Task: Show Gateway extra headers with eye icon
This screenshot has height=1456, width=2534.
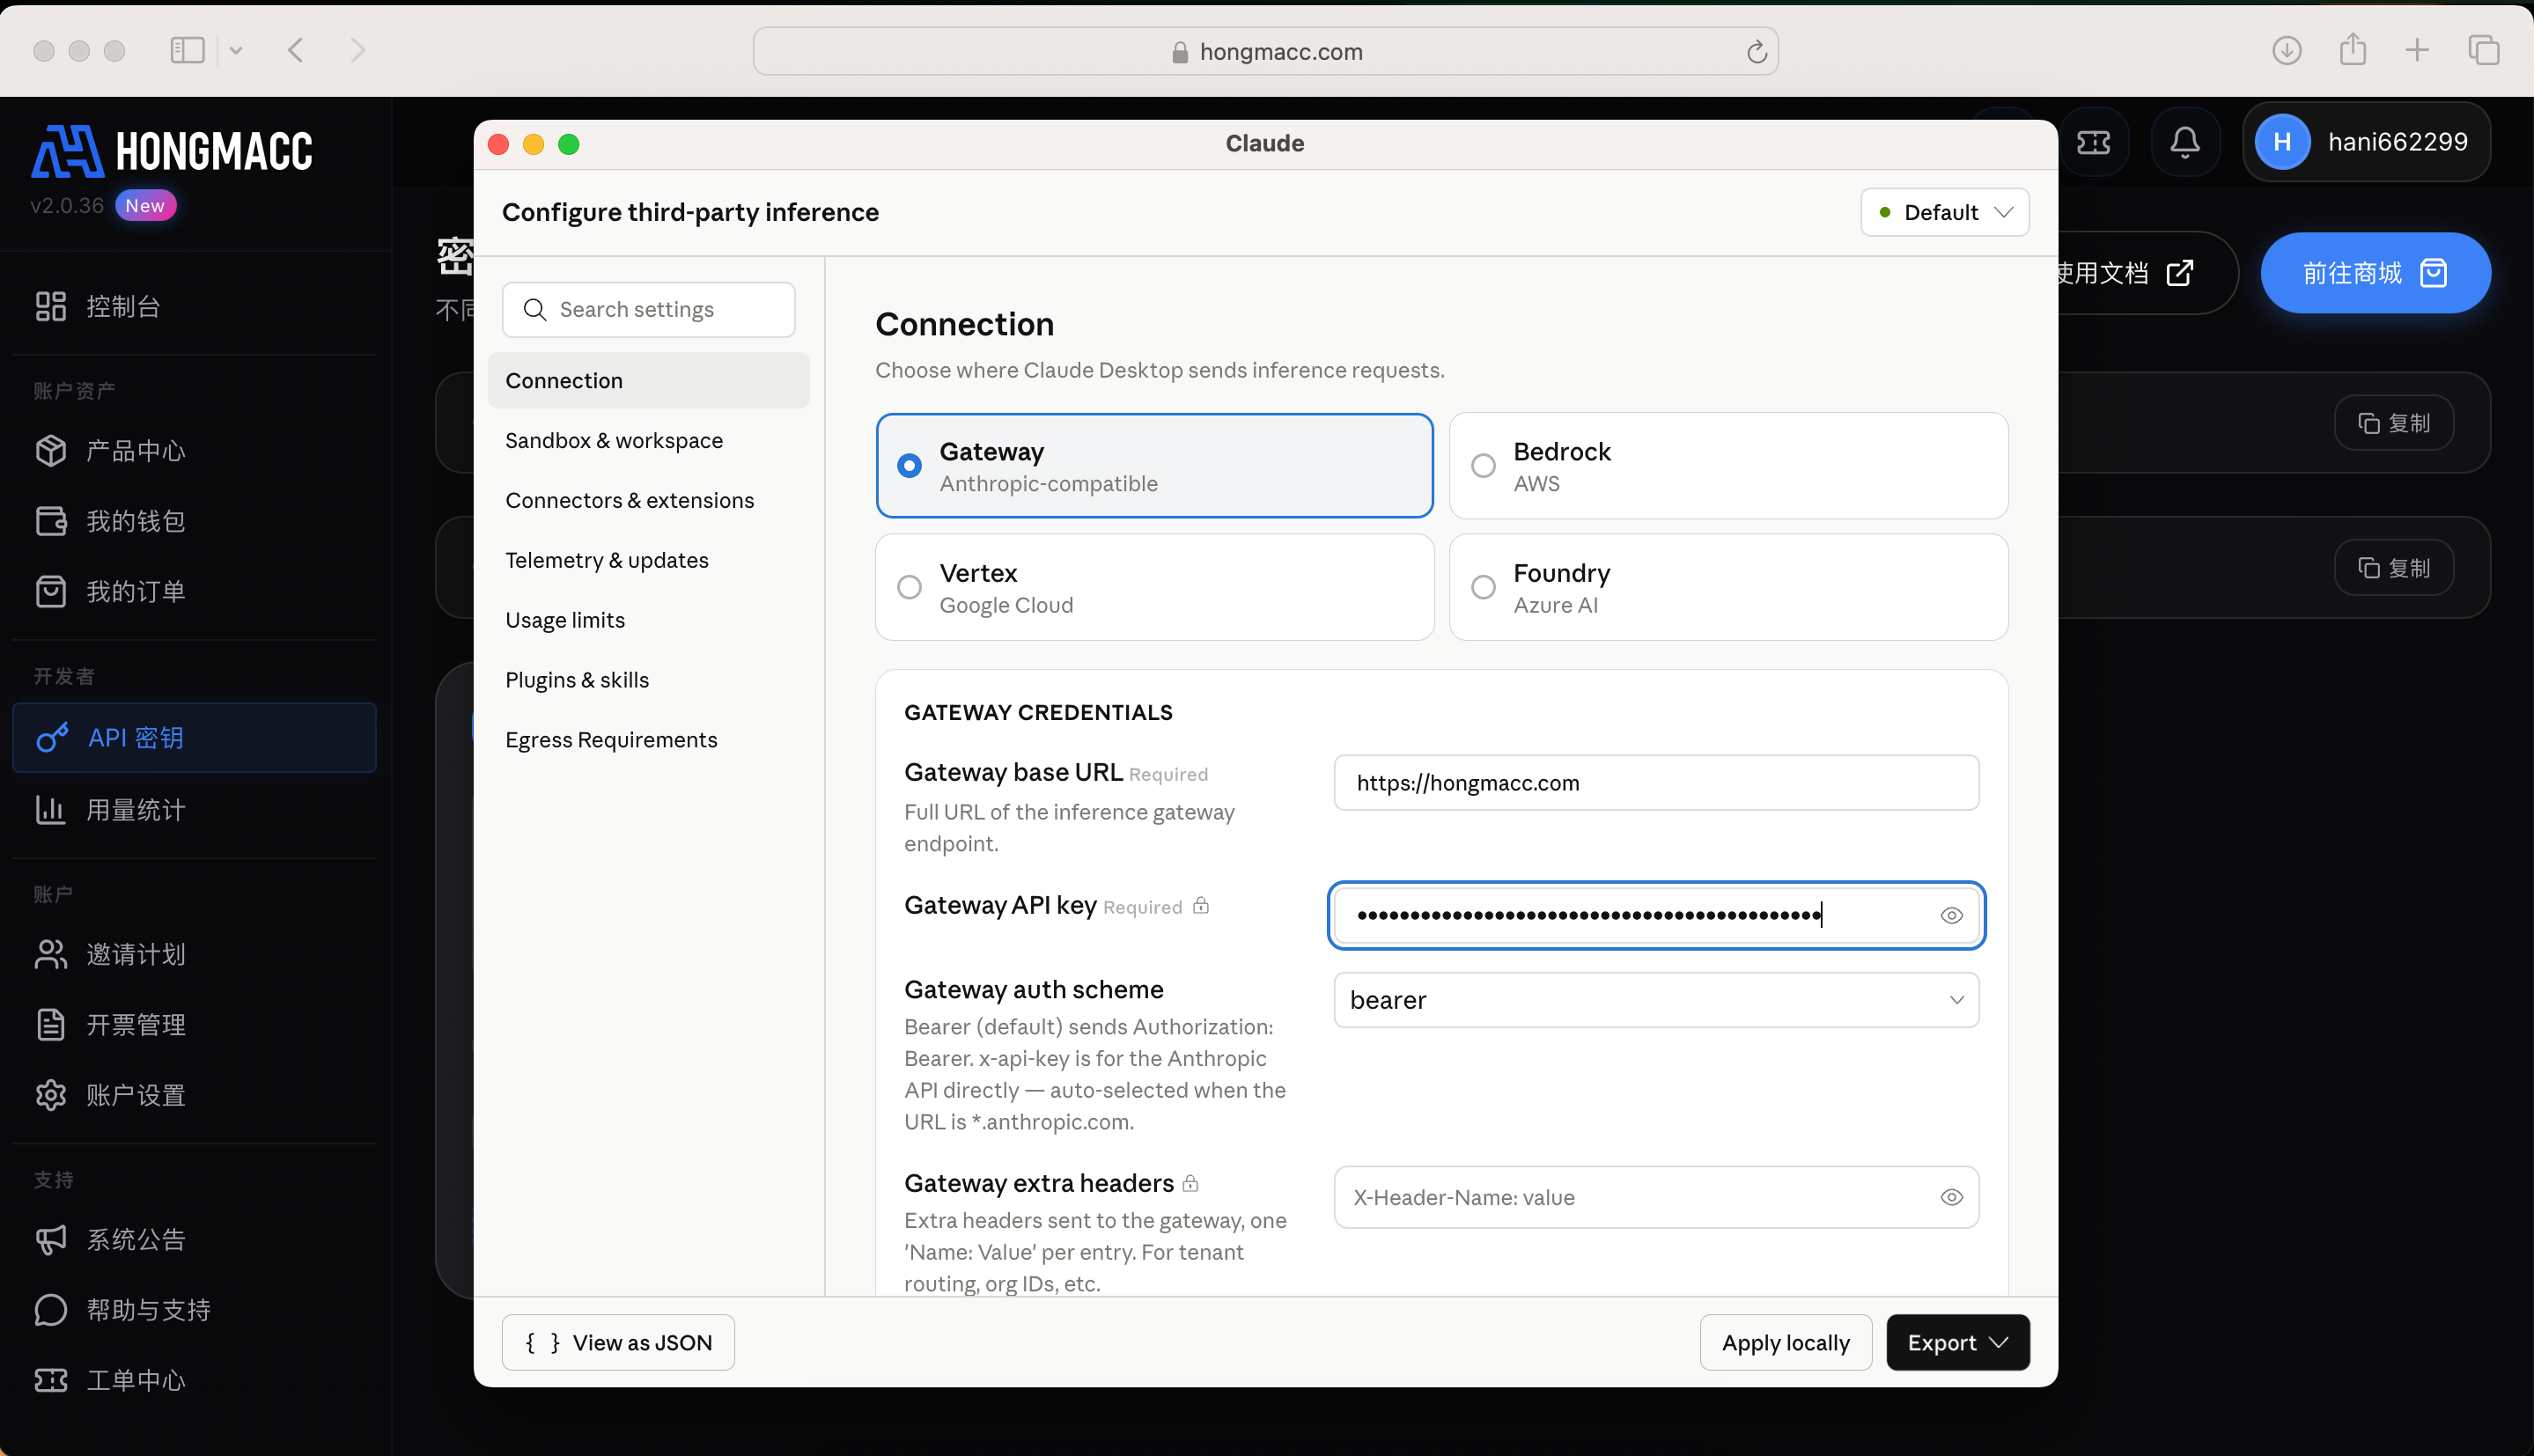Action: 1951,1197
